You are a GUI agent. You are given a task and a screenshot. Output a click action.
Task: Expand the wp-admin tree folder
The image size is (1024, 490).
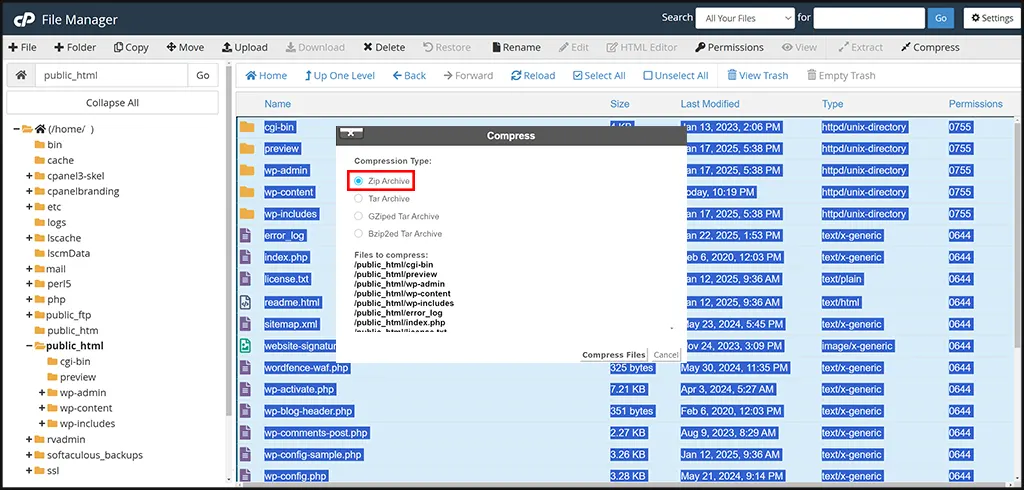[42, 393]
